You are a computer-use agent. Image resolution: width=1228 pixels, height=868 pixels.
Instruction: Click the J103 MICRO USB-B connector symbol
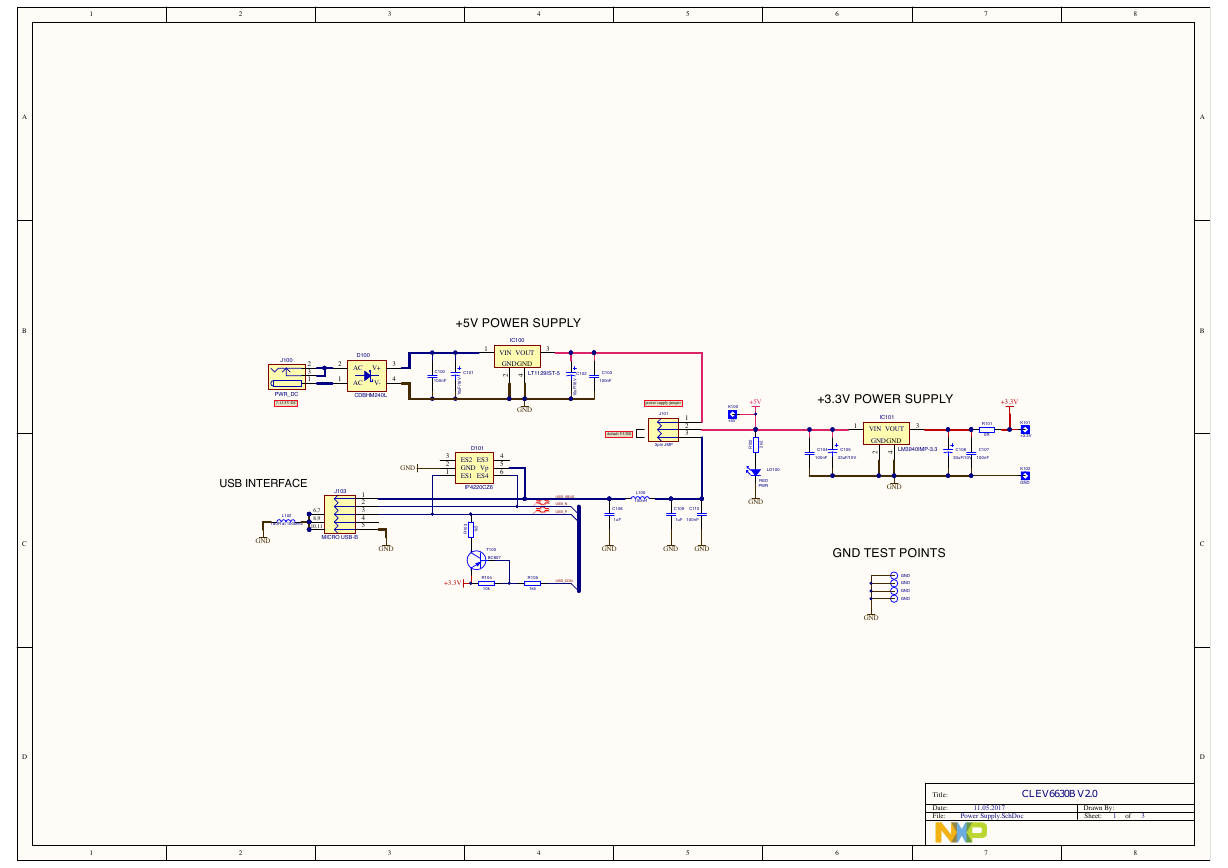tap(341, 514)
